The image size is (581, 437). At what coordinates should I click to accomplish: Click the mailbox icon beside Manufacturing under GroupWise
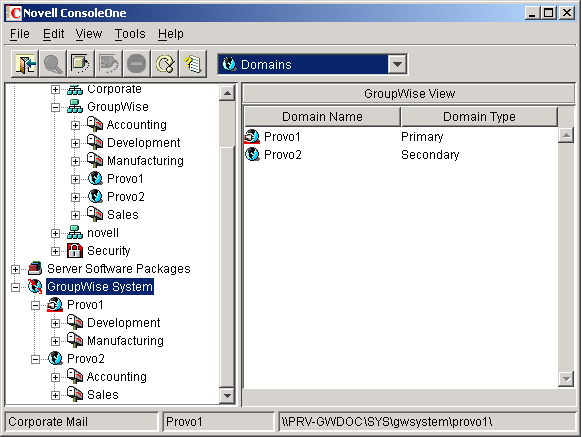tap(95, 160)
